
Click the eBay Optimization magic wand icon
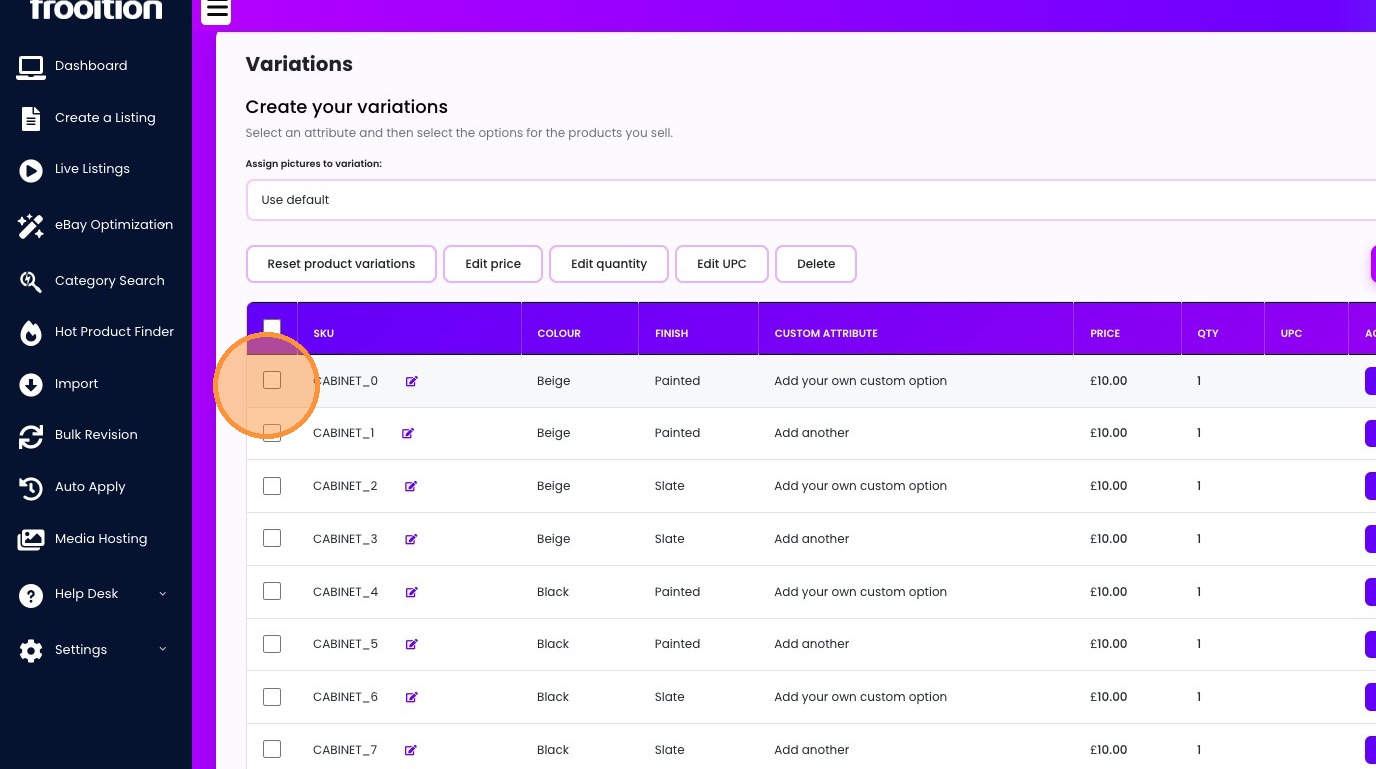tap(31, 226)
